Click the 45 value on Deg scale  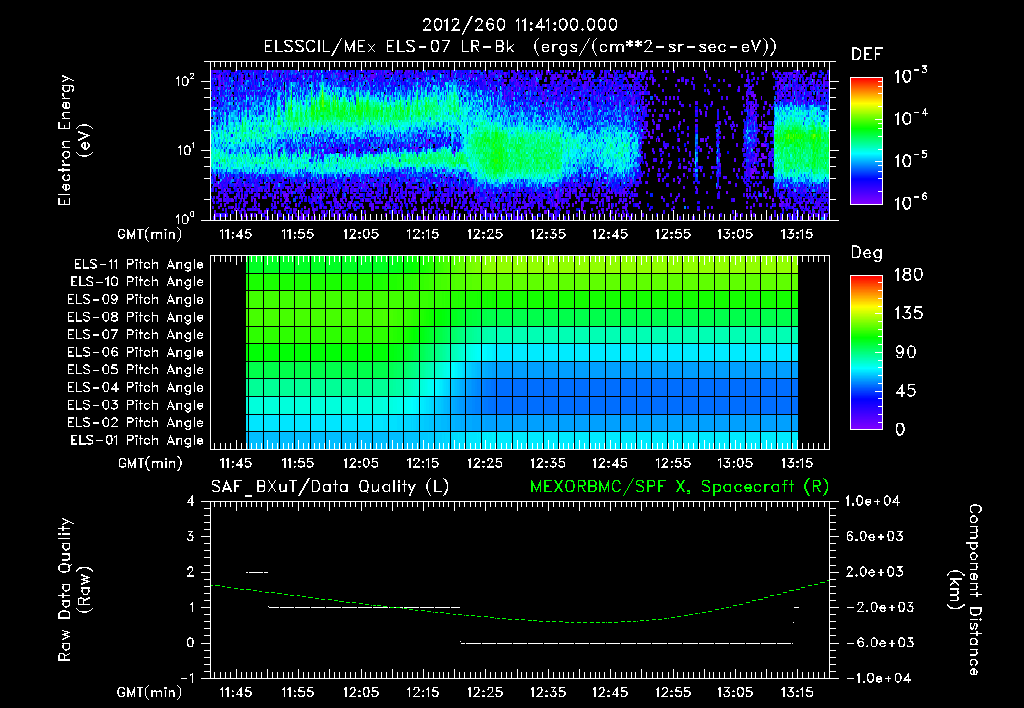pyautogui.click(x=906, y=391)
